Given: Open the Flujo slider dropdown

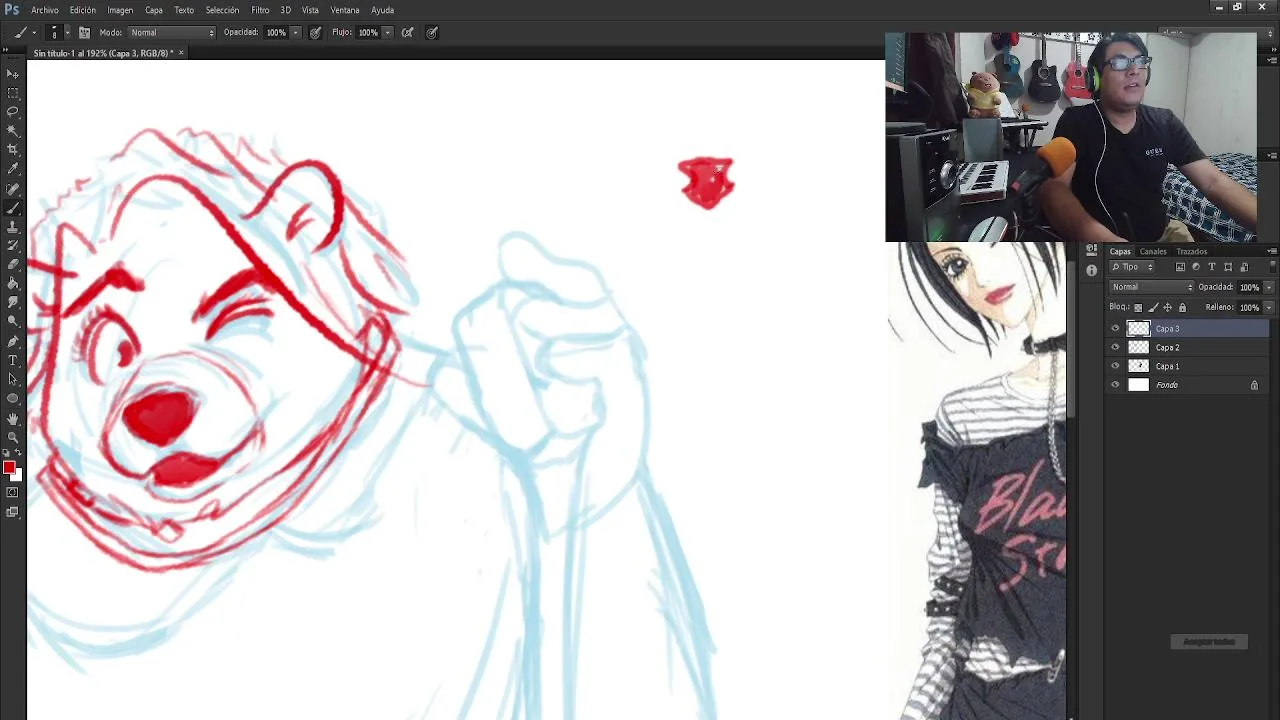Looking at the screenshot, I should pyautogui.click(x=387, y=32).
